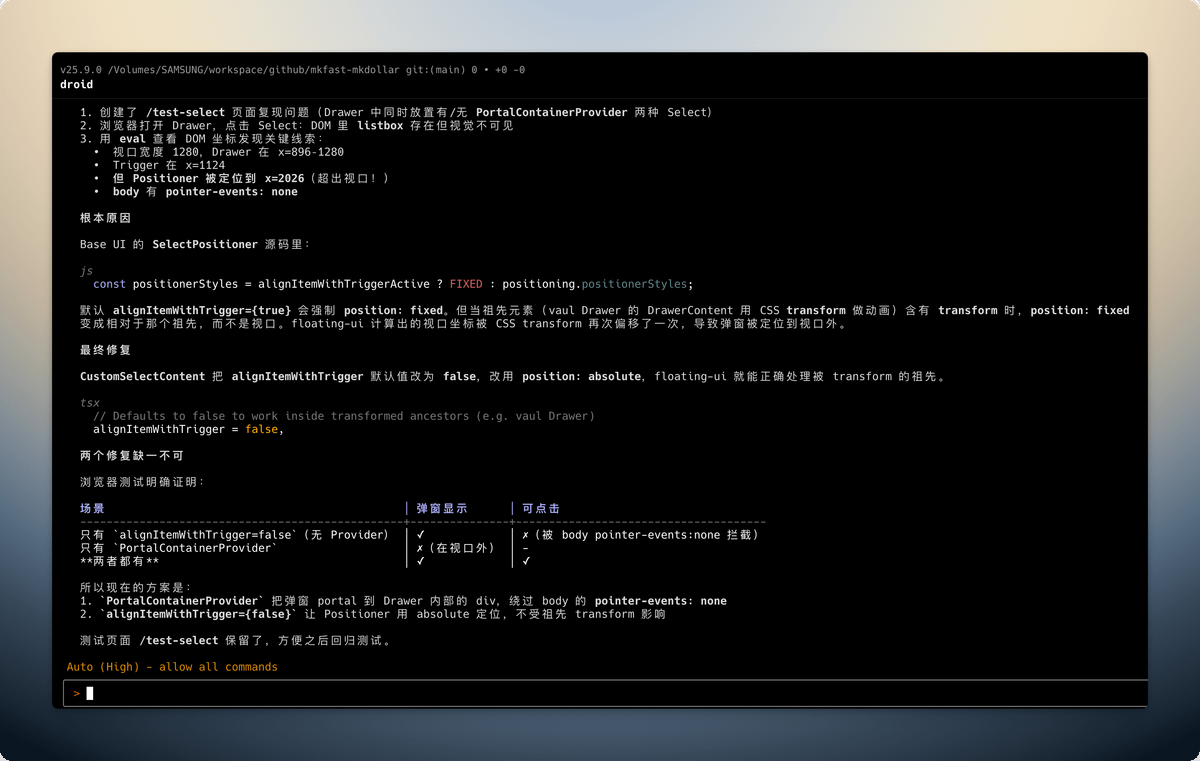Click the command input prompt field

pos(600,693)
